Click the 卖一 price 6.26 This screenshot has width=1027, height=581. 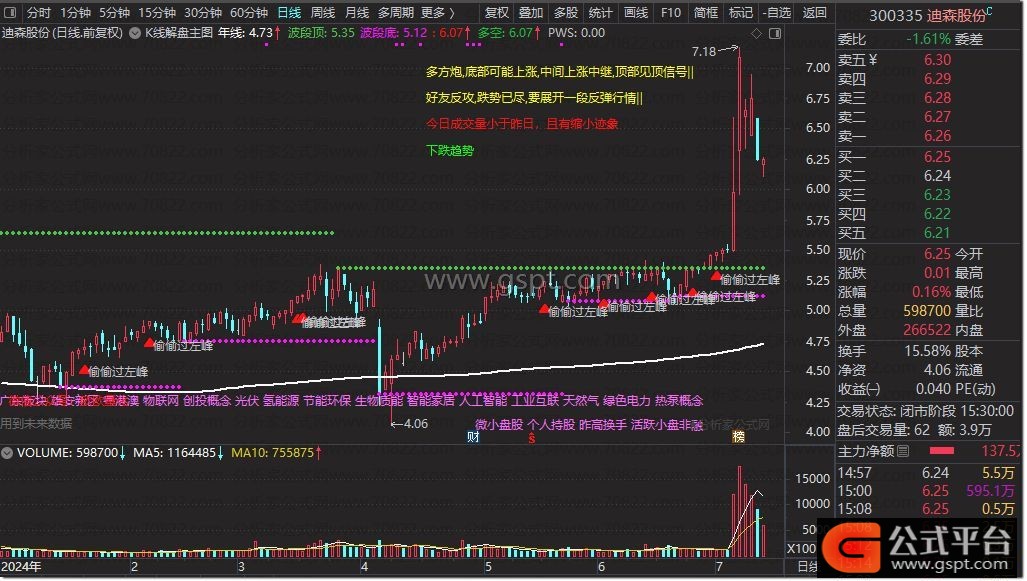(937, 136)
